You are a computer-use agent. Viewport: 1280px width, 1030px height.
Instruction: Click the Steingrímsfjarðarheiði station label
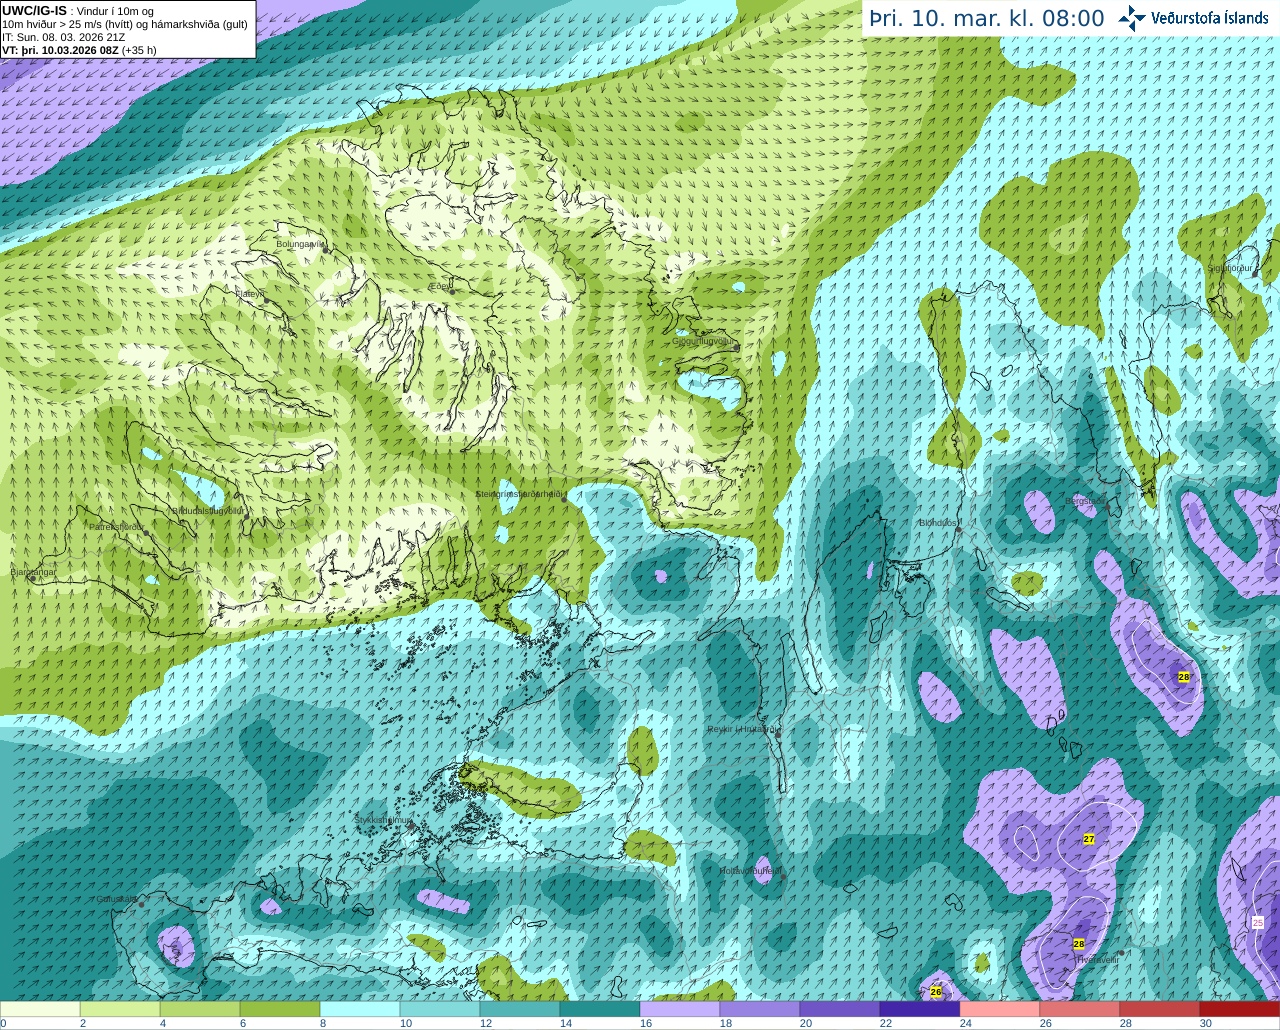click(x=521, y=494)
